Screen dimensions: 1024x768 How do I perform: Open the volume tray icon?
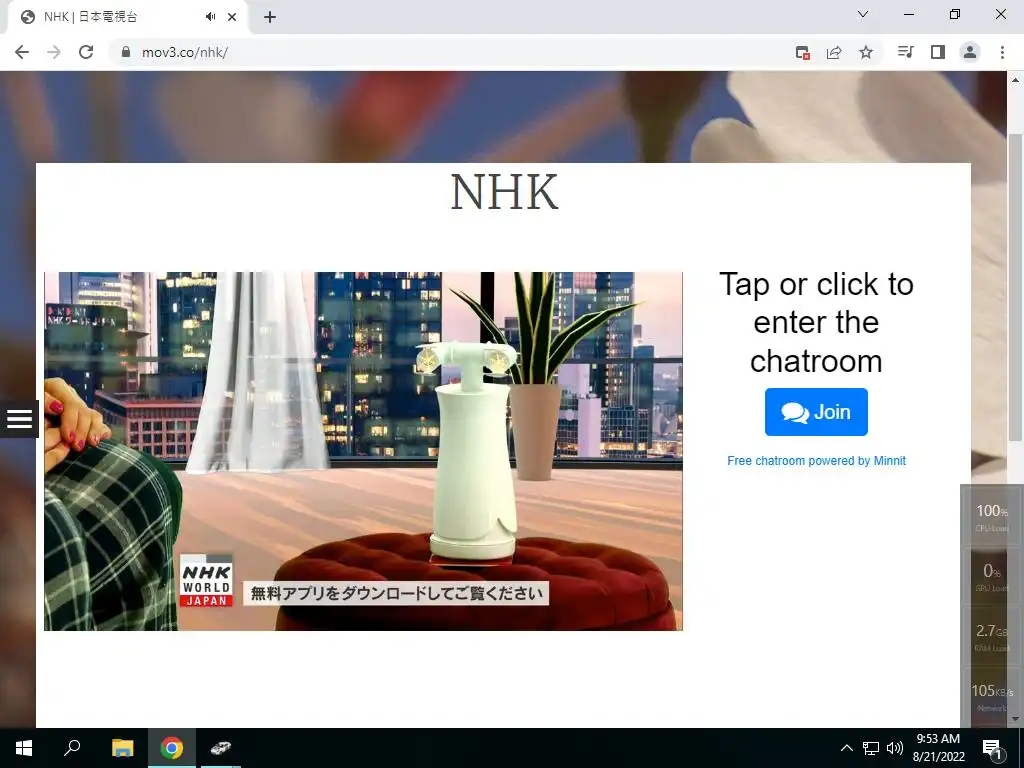click(x=895, y=748)
